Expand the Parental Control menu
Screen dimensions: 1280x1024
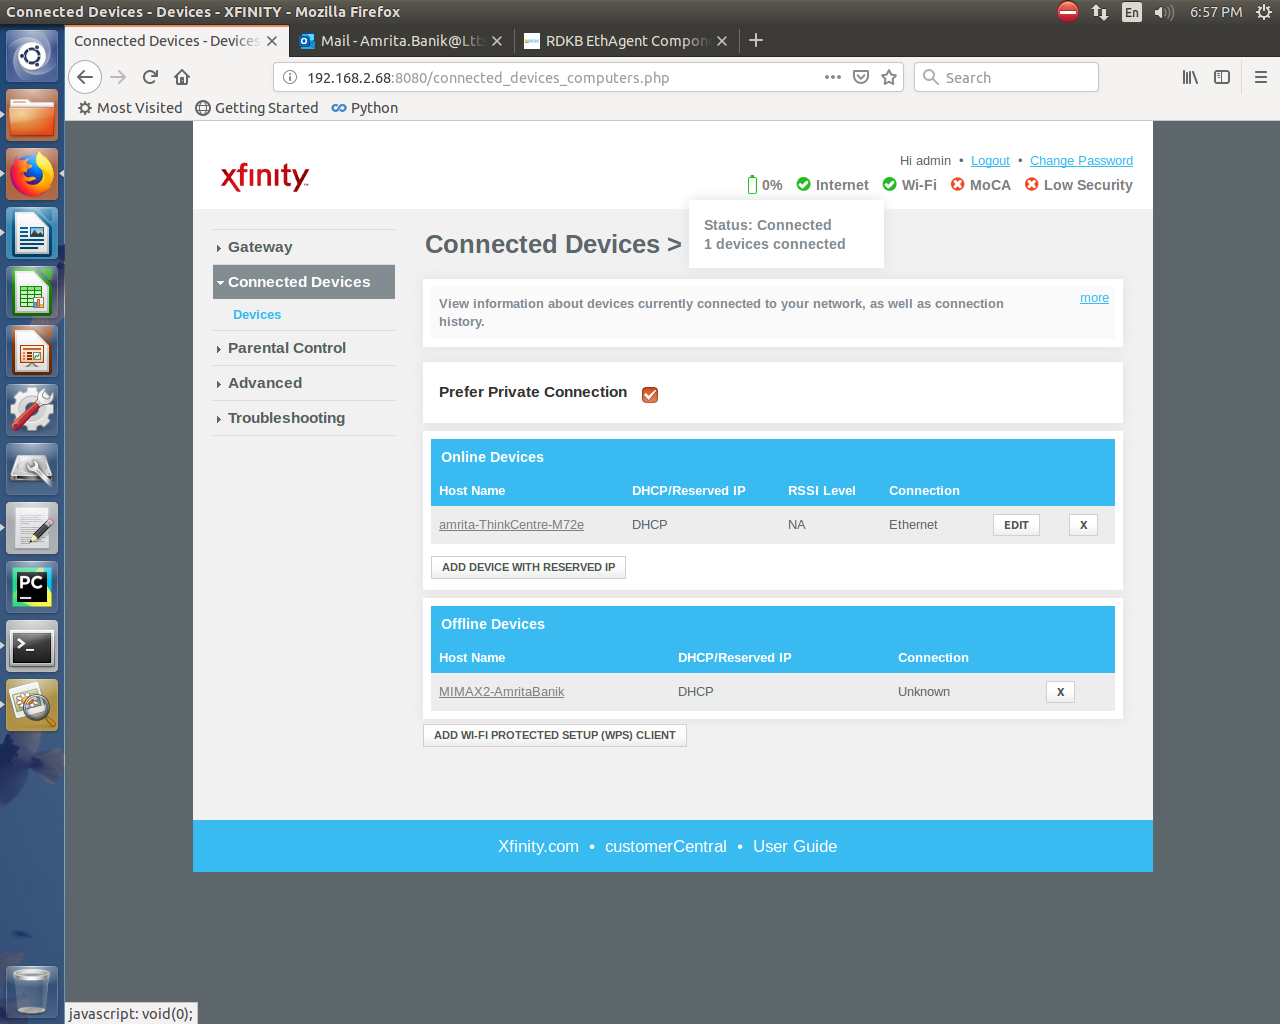pyautogui.click(x=286, y=348)
